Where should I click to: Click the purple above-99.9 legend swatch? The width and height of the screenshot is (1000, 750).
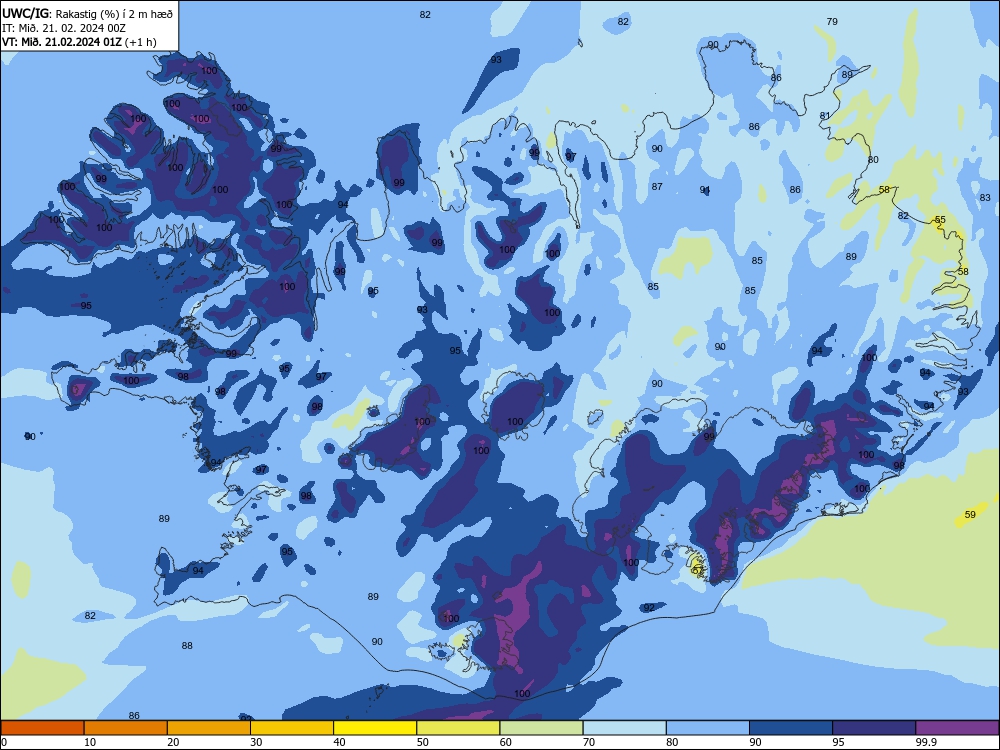pos(957,728)
